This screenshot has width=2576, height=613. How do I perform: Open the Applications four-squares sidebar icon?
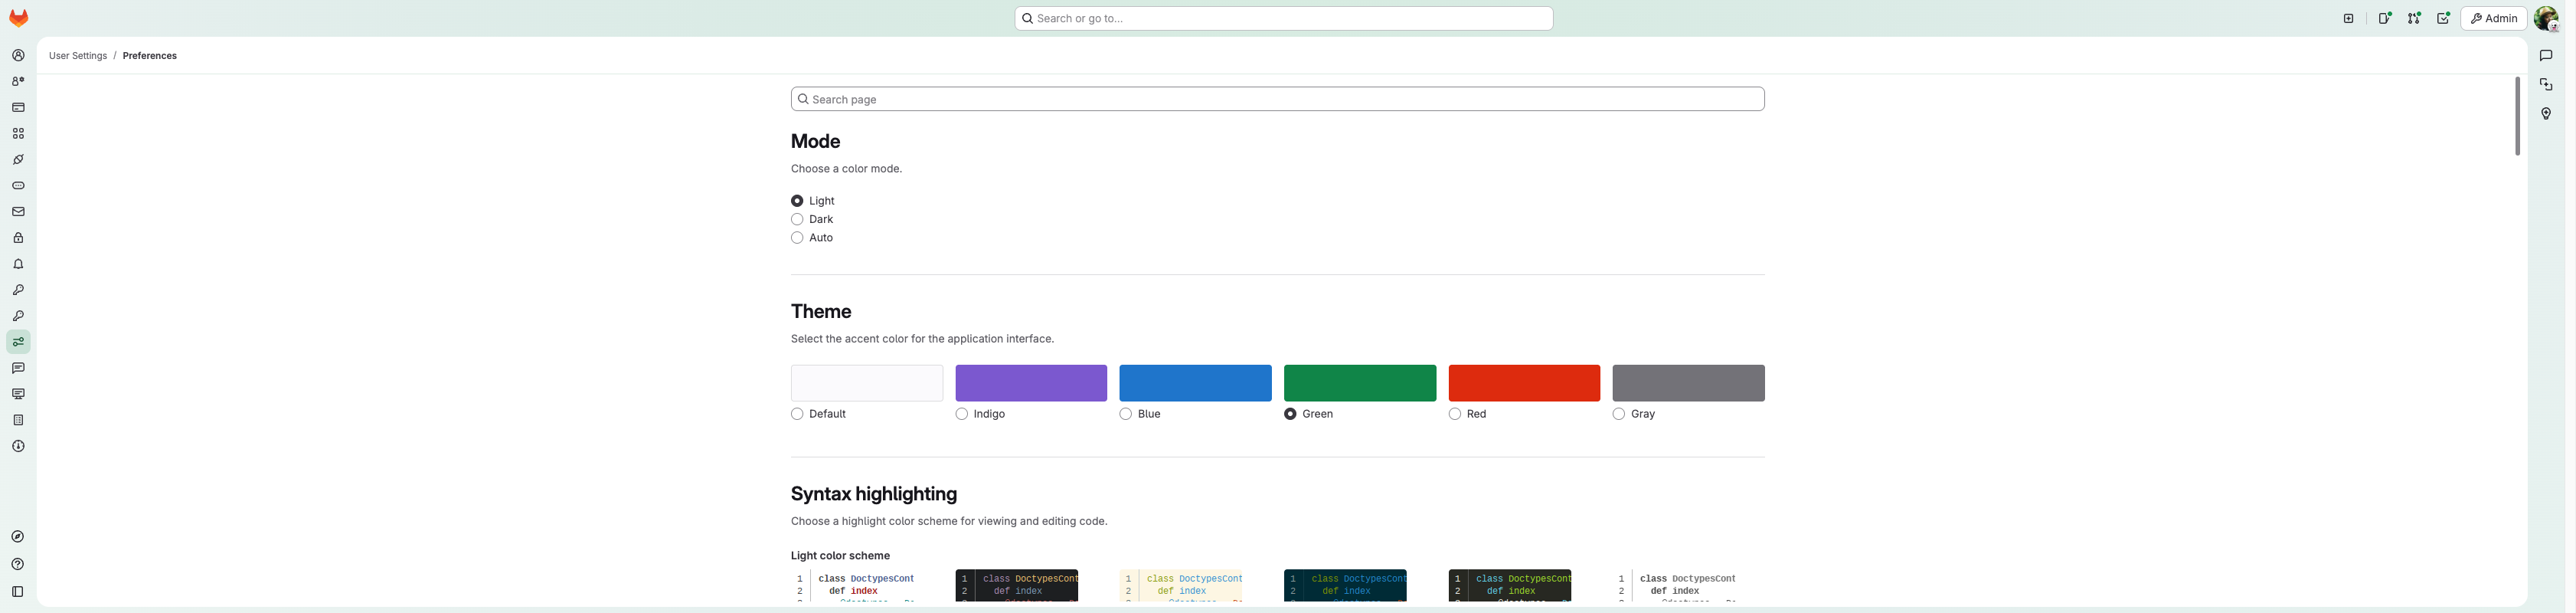pyautogui.click(x=18, y=134)
